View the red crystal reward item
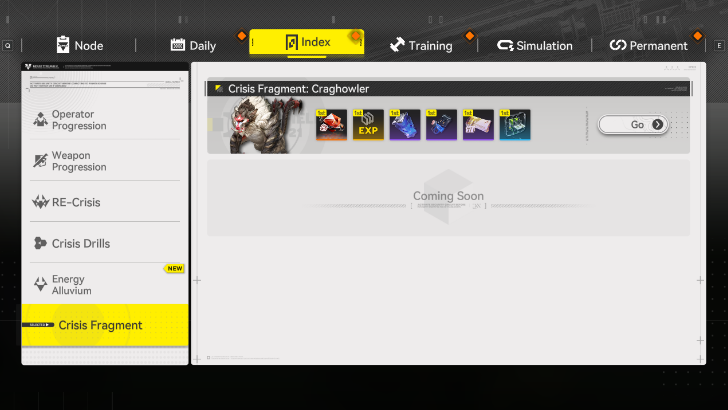The height and width of the screenshot is (410, 728). 332,124
